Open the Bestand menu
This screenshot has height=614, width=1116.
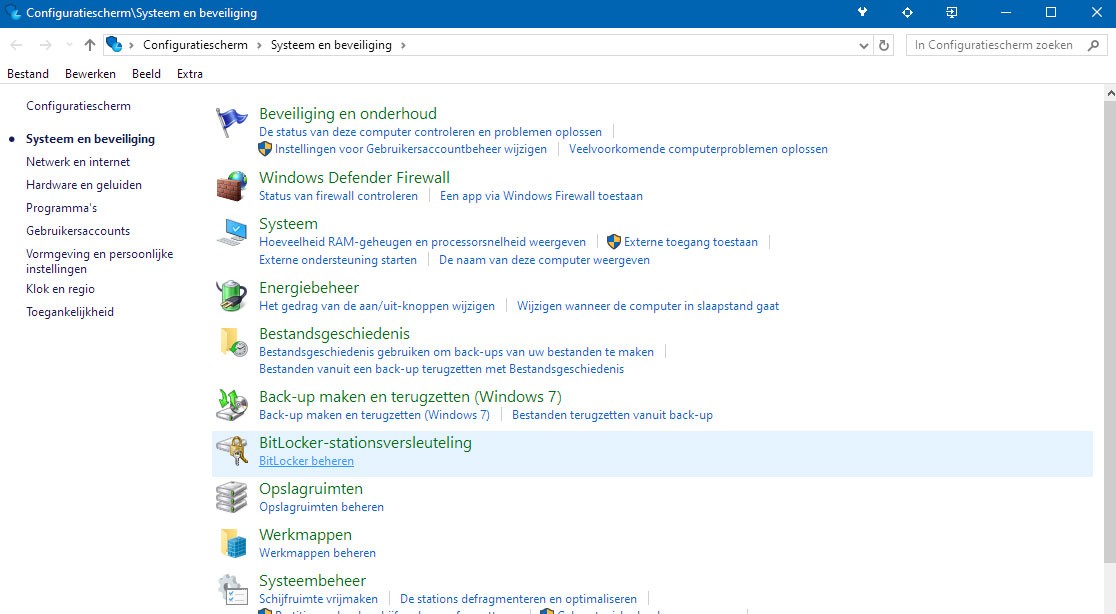click(28, 74)
